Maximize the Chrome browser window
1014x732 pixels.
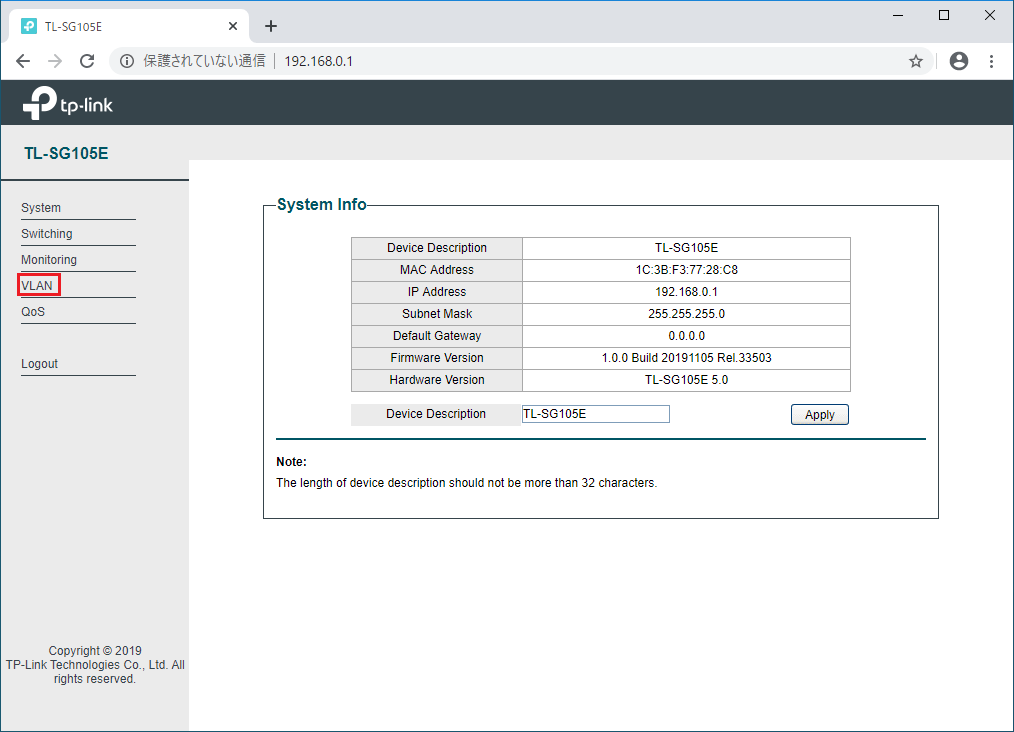click(x=944, y=15)
